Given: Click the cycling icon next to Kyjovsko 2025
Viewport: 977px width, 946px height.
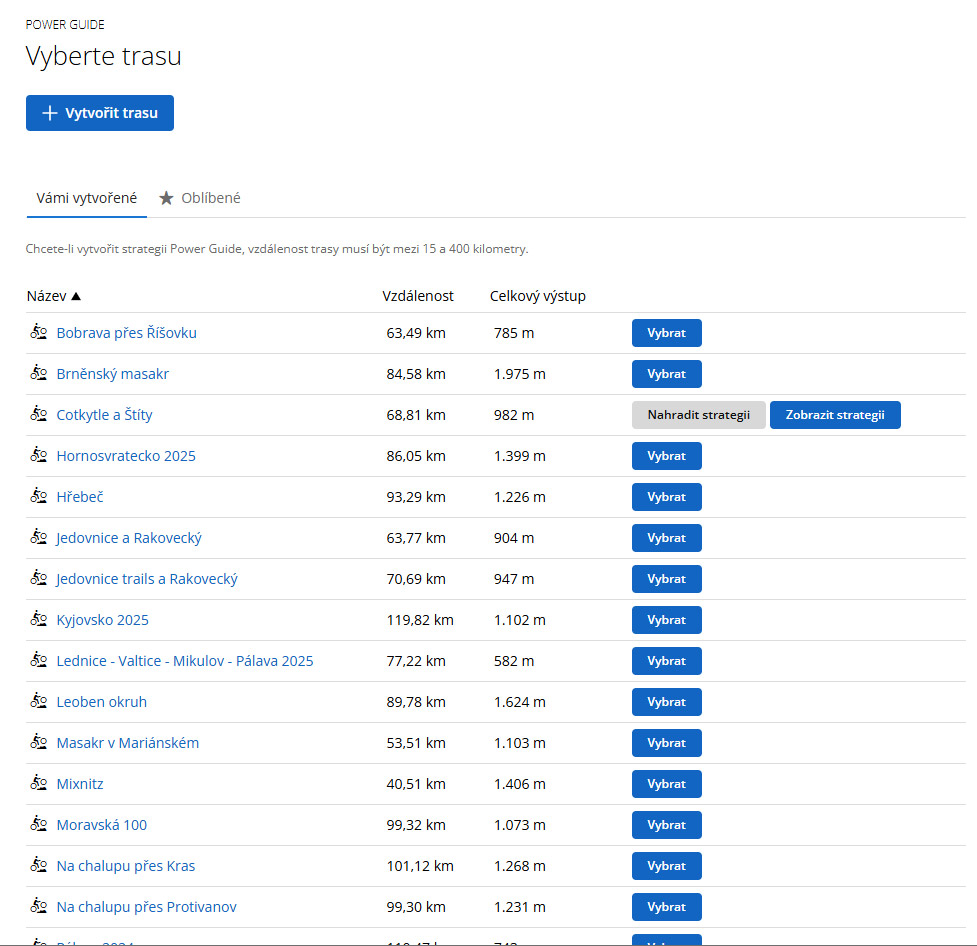Looking at the screenshot, I should pyautogui.click(x=39, y=619).
